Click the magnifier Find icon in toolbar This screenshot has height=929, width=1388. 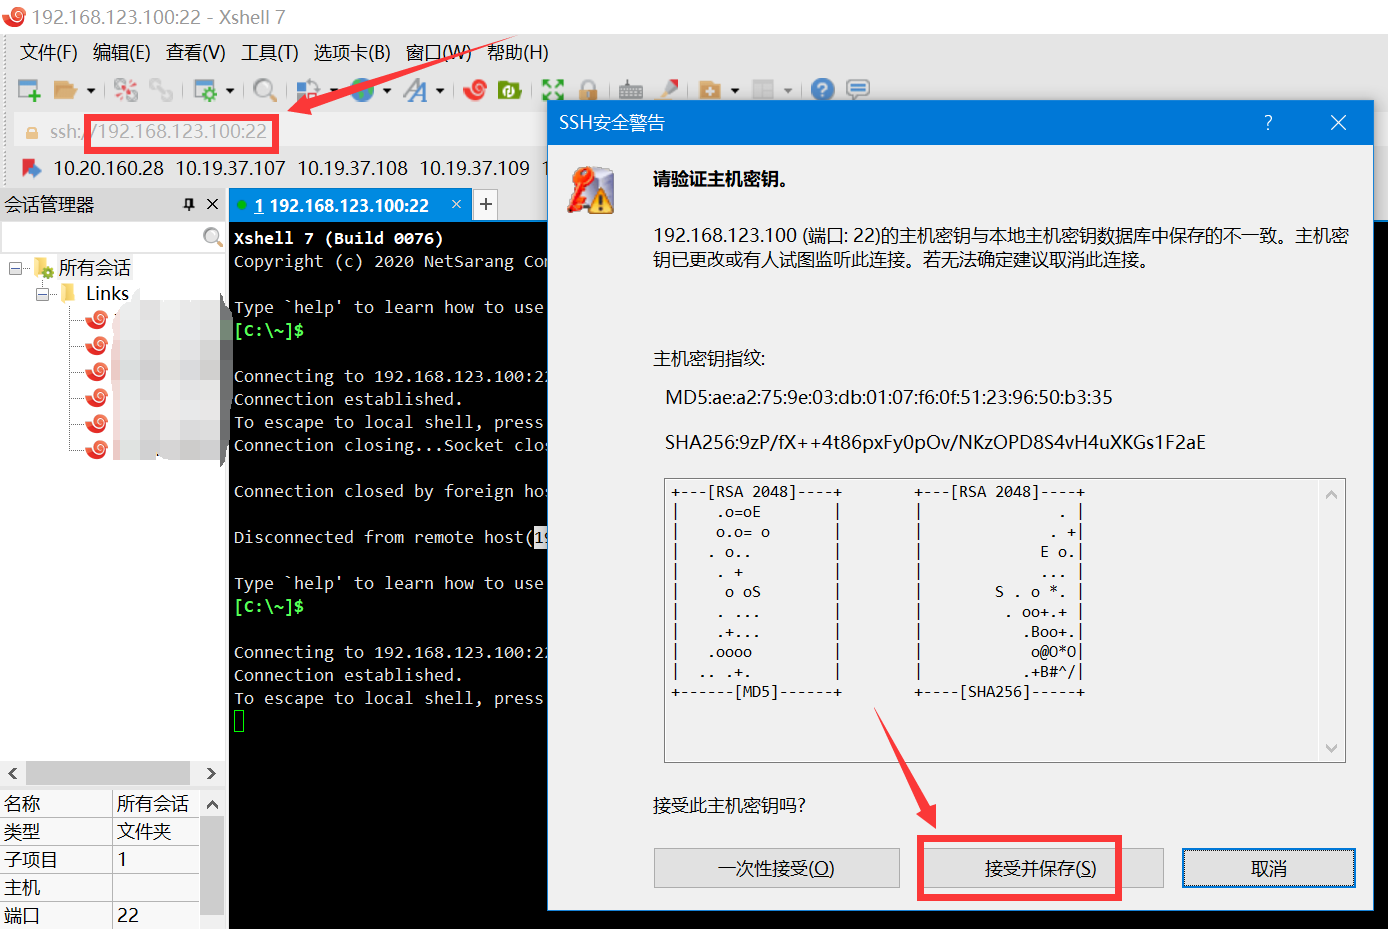[265, 90]
